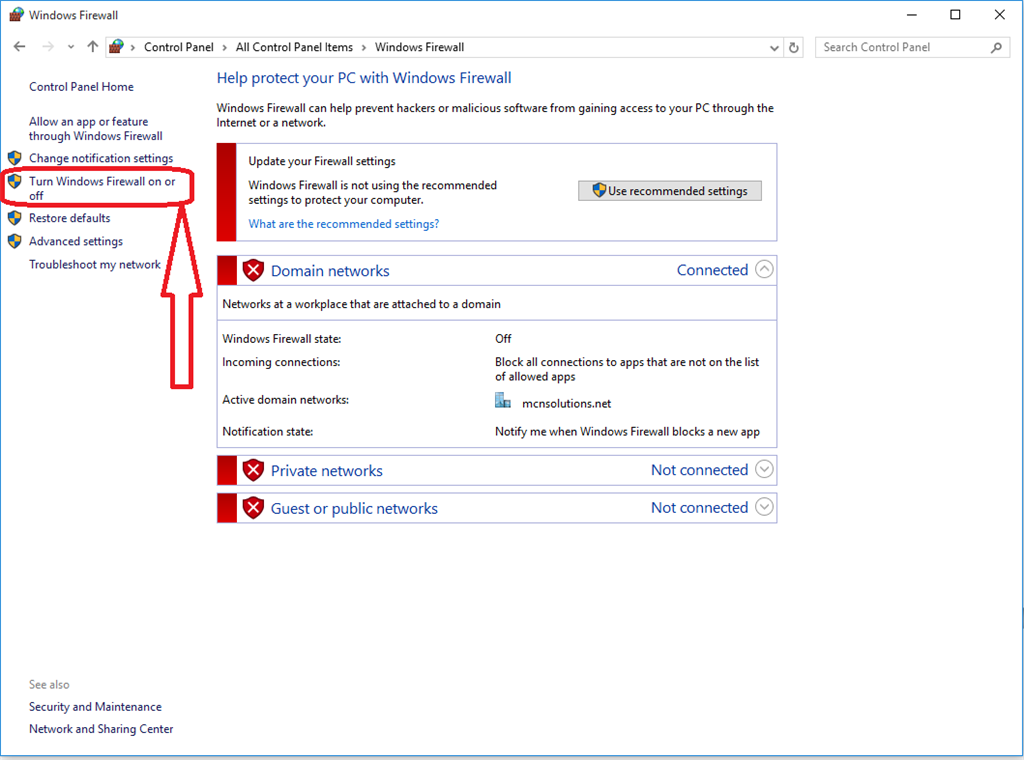The height and width of the screenshot is (760, 1024).
Task: Click shield icon beside Restore defaults
Action: click(15, 217)
